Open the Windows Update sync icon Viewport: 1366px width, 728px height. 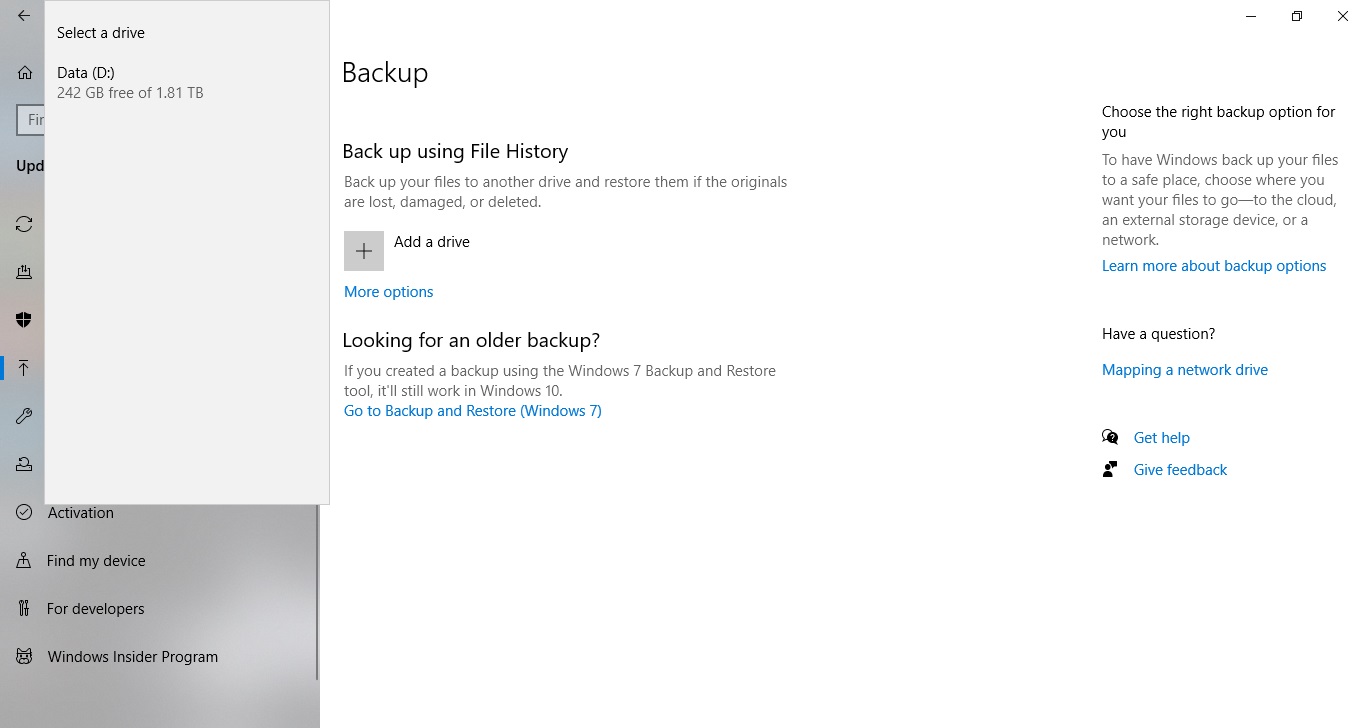[24, 224]
